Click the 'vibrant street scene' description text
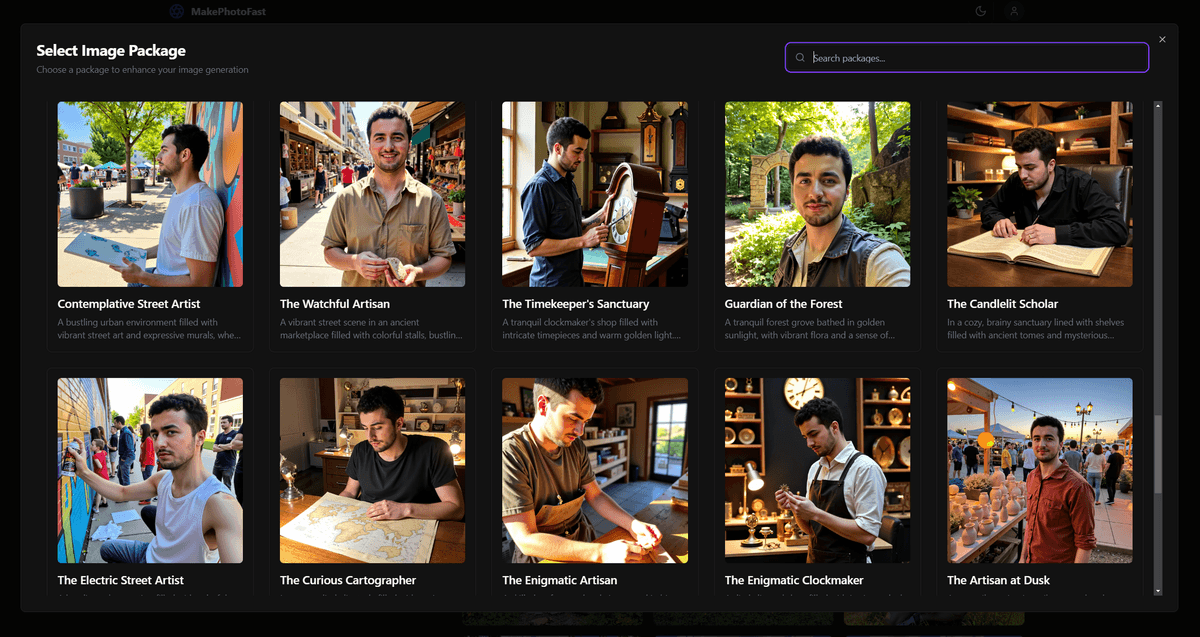This screenshot has height=637, width=1200. coord(371,329)
